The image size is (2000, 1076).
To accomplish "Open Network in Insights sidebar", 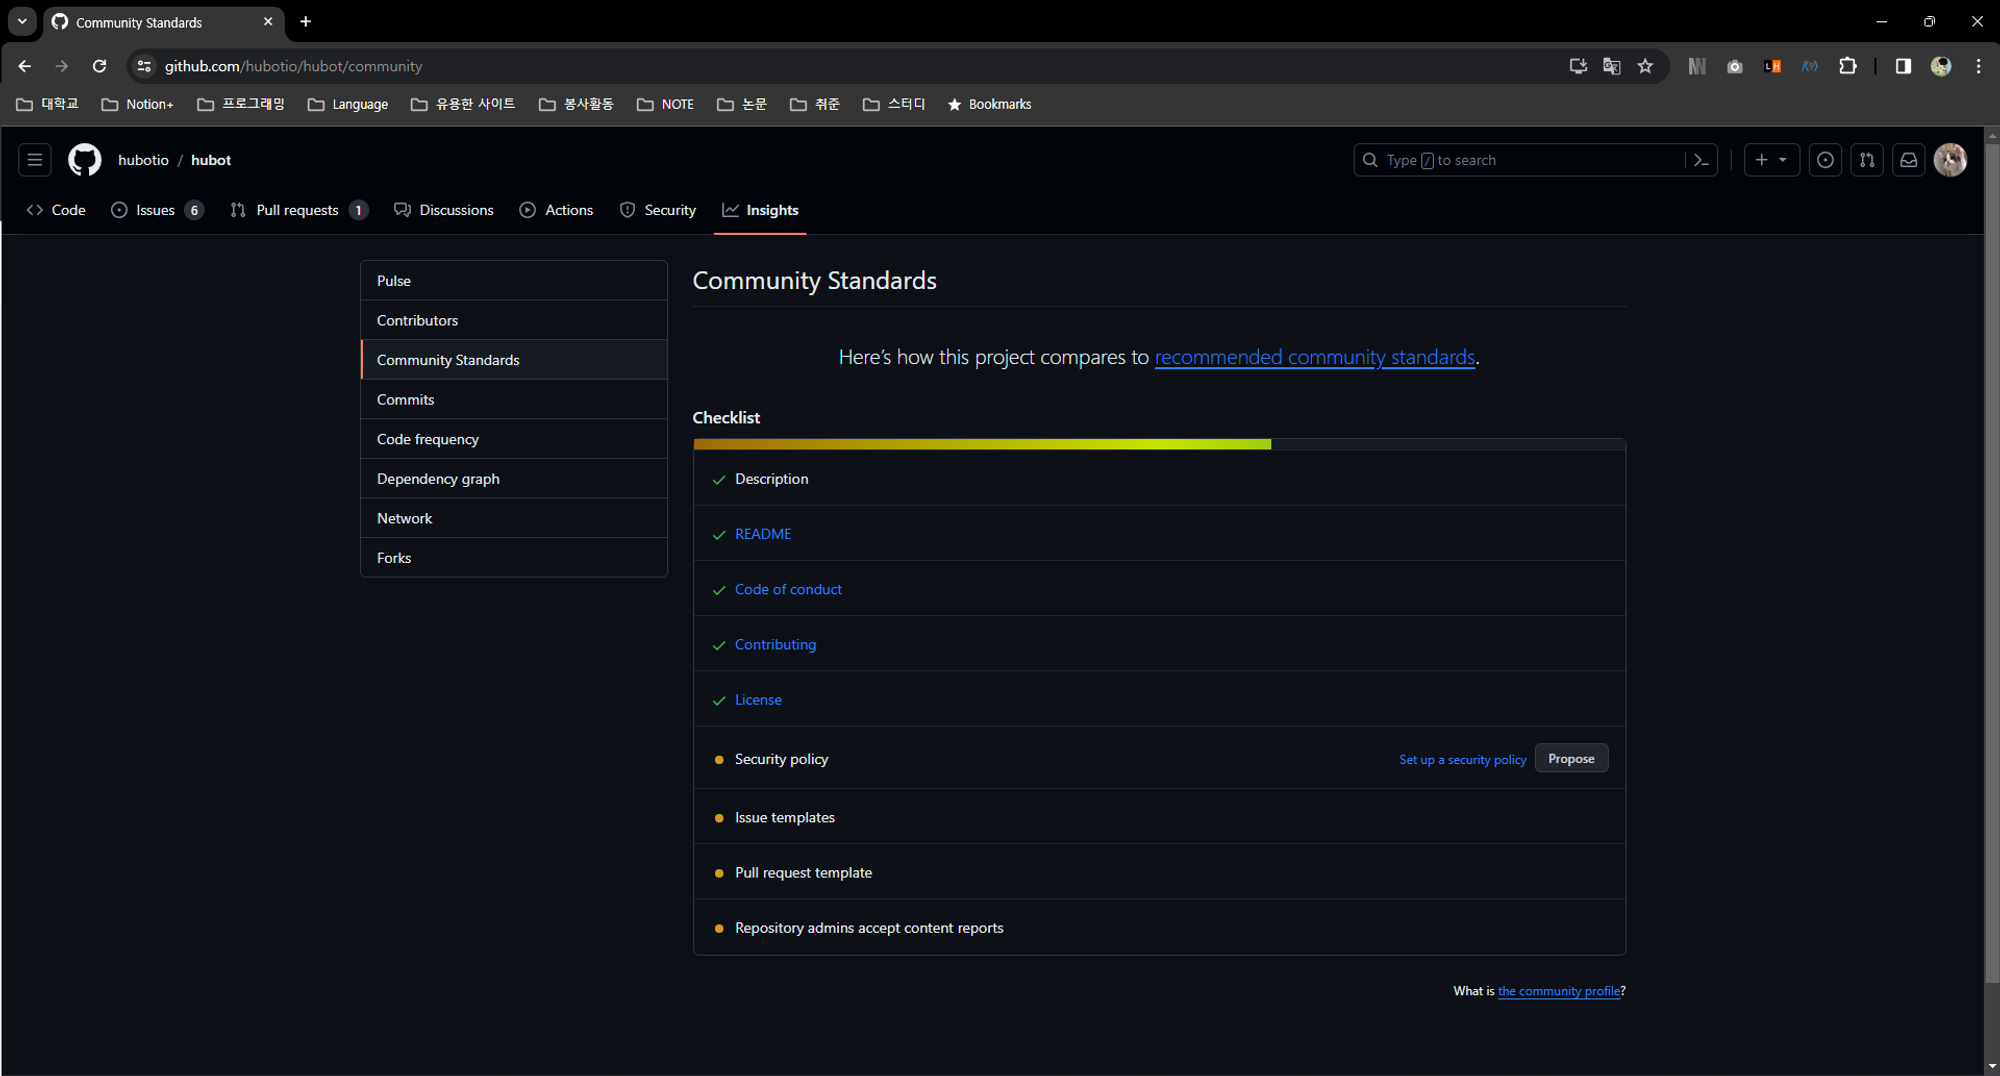I will point(514,518).
